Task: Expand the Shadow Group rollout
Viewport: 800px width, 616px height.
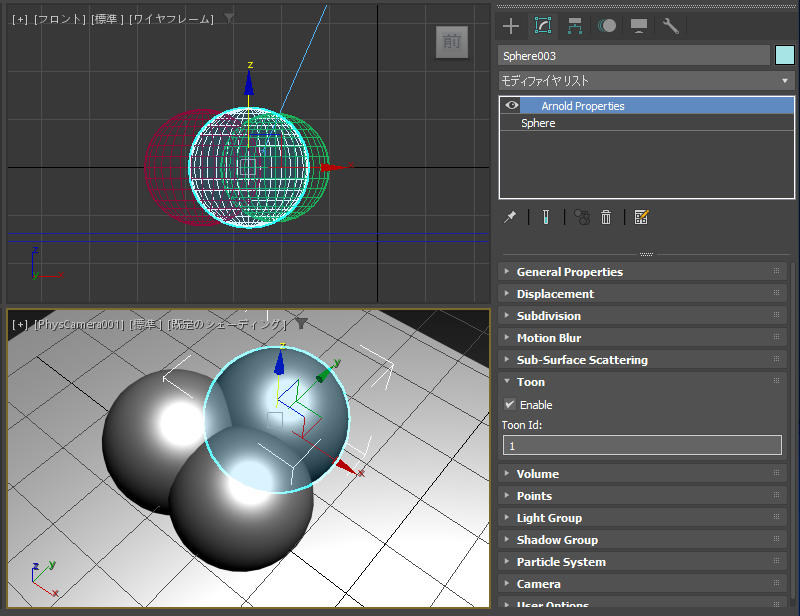Action: [x=642, y=539]
